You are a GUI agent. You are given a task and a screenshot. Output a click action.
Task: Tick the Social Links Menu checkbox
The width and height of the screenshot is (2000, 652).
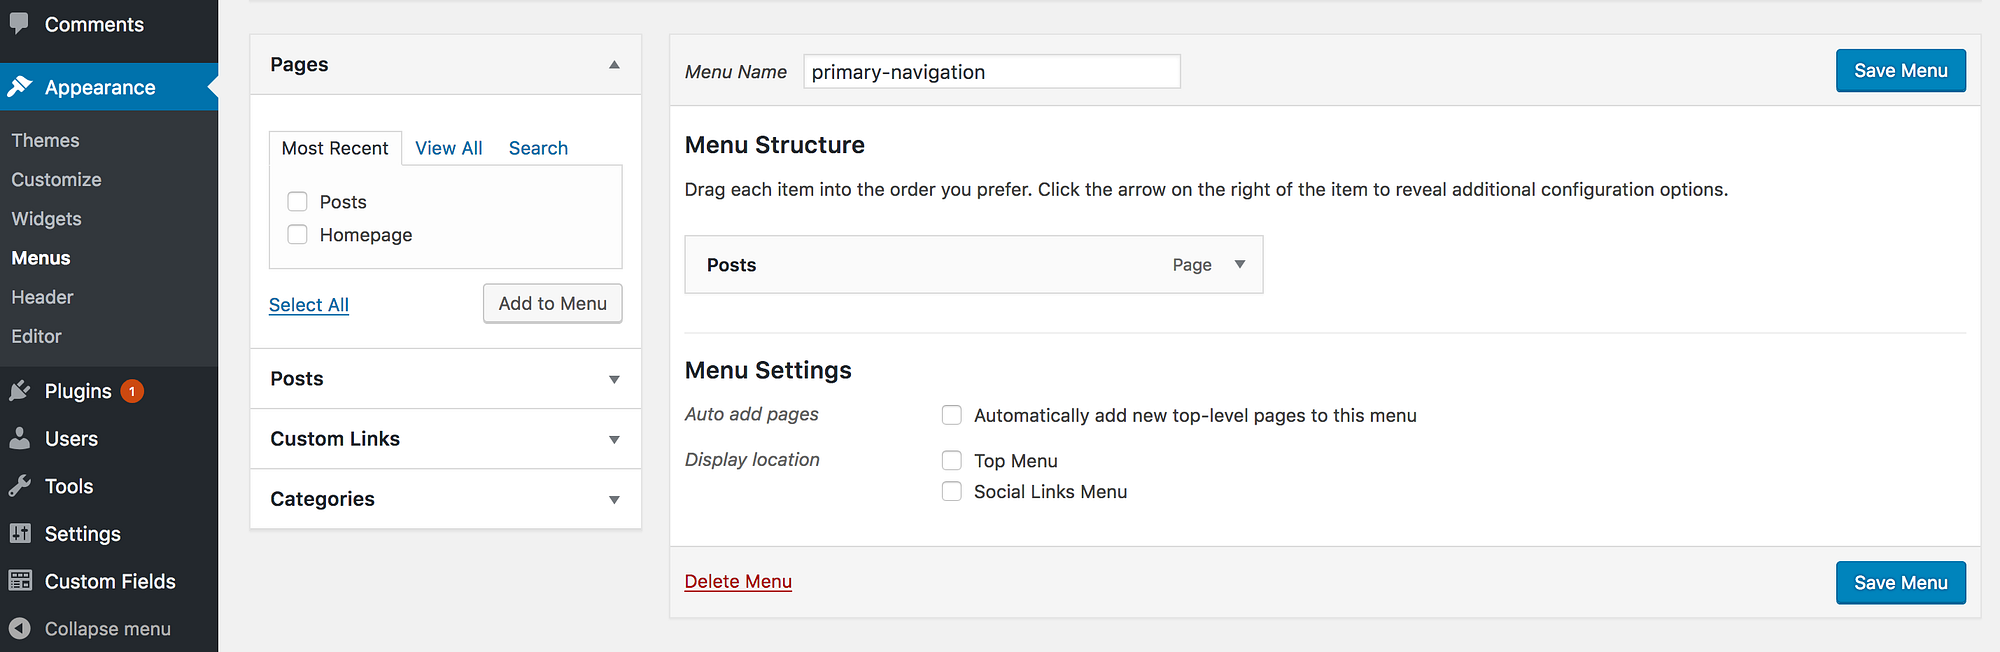click(x=952, y=491)
